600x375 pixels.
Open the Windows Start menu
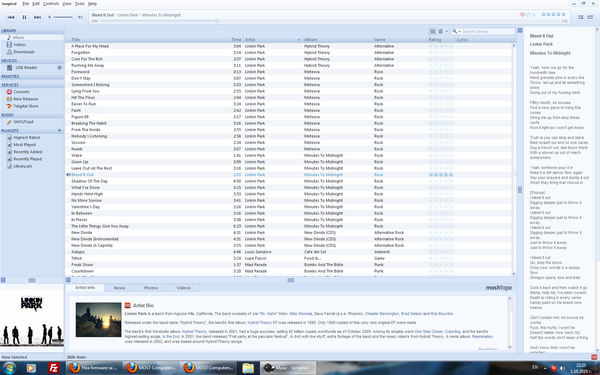coord(9,368)
